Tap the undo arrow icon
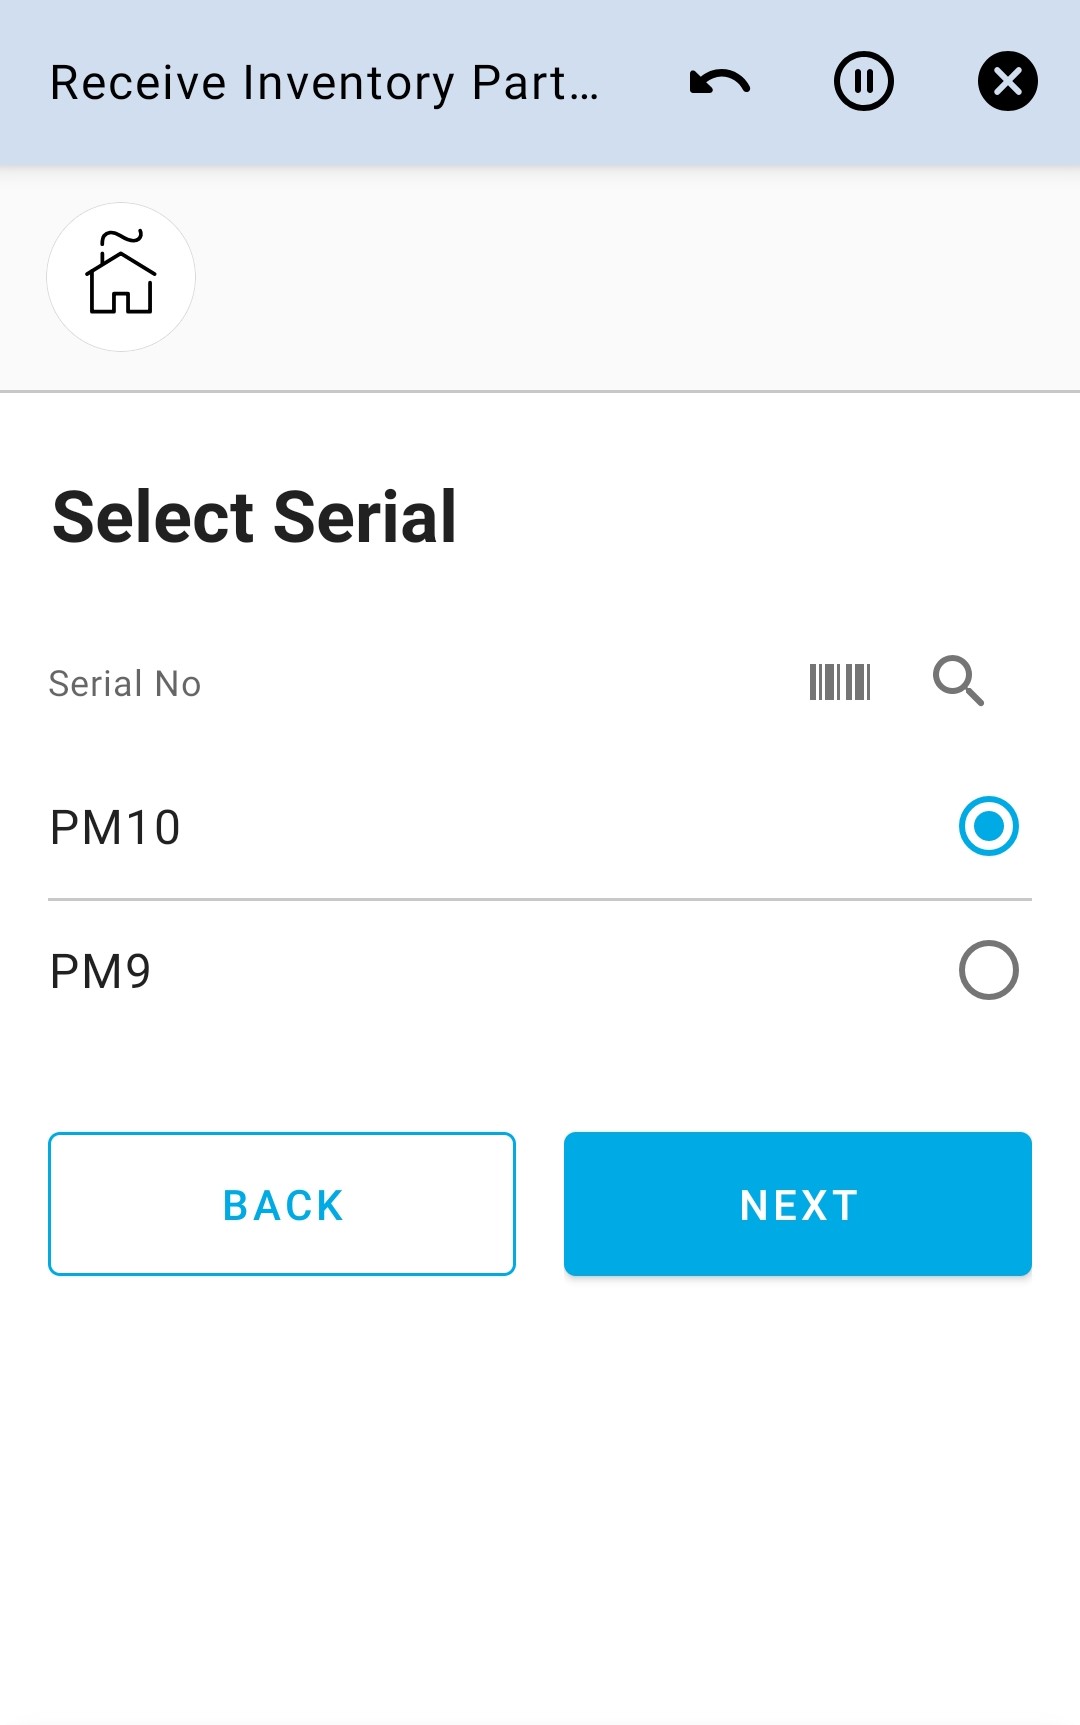 click(x=720, y=82)
